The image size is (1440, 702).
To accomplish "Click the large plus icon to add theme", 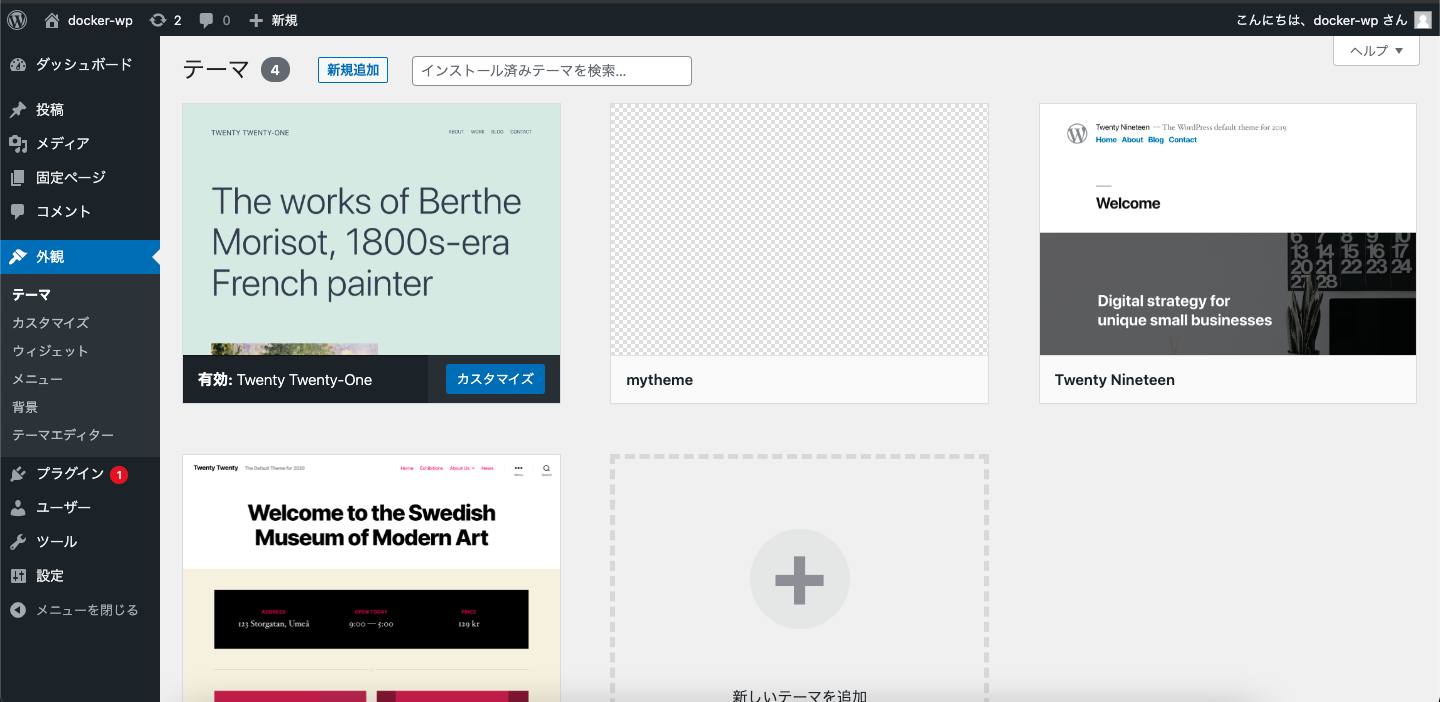I will 800,579.
